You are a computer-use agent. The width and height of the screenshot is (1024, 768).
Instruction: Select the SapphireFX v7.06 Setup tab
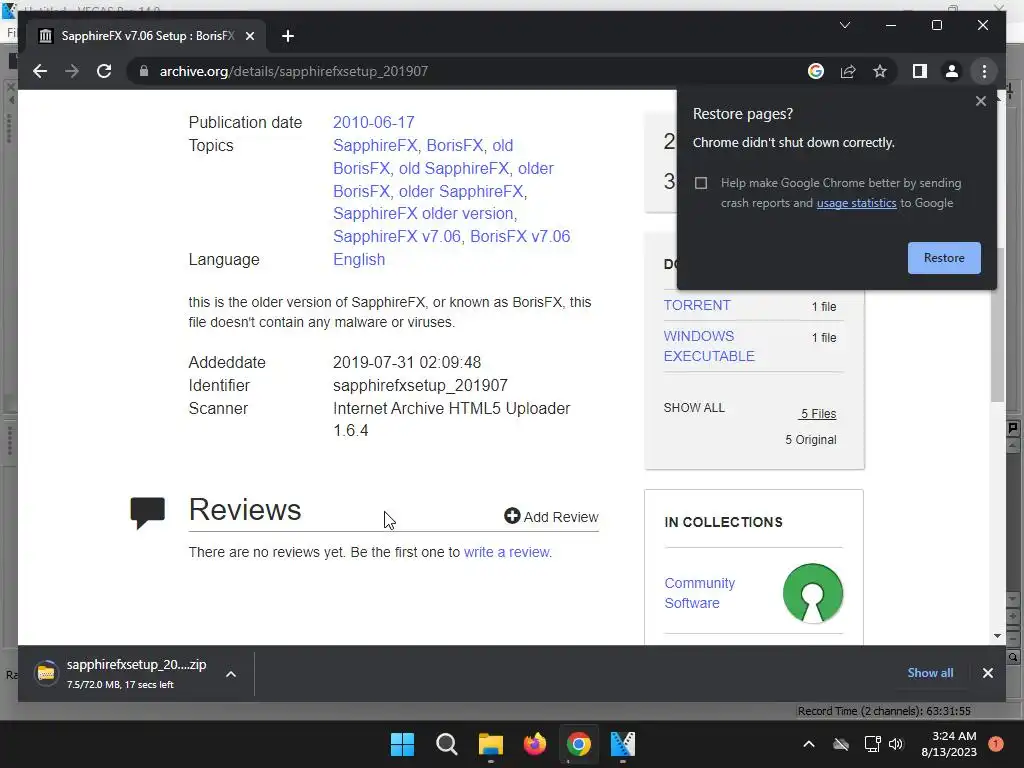(146, 36)
